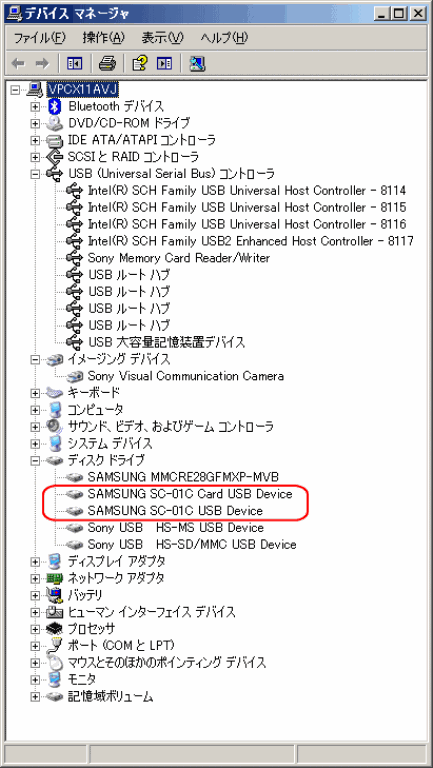Select SAMSUNG SC-01C Card USB Device

point(190,494)
